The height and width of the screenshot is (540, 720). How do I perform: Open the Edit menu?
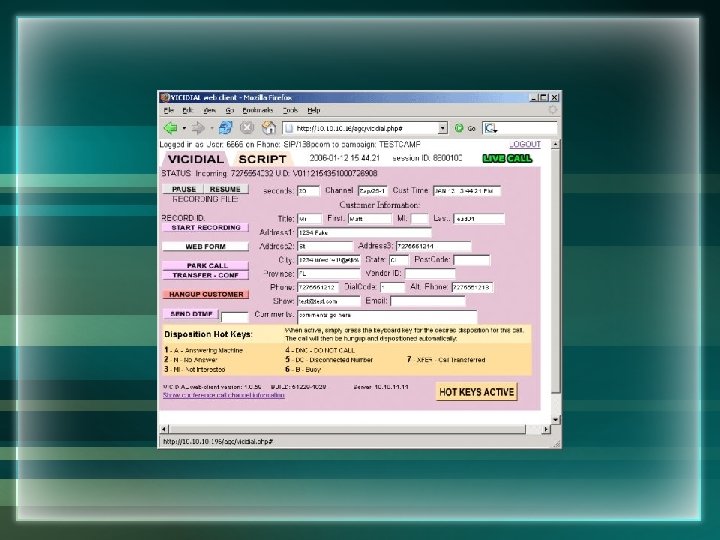187,110
